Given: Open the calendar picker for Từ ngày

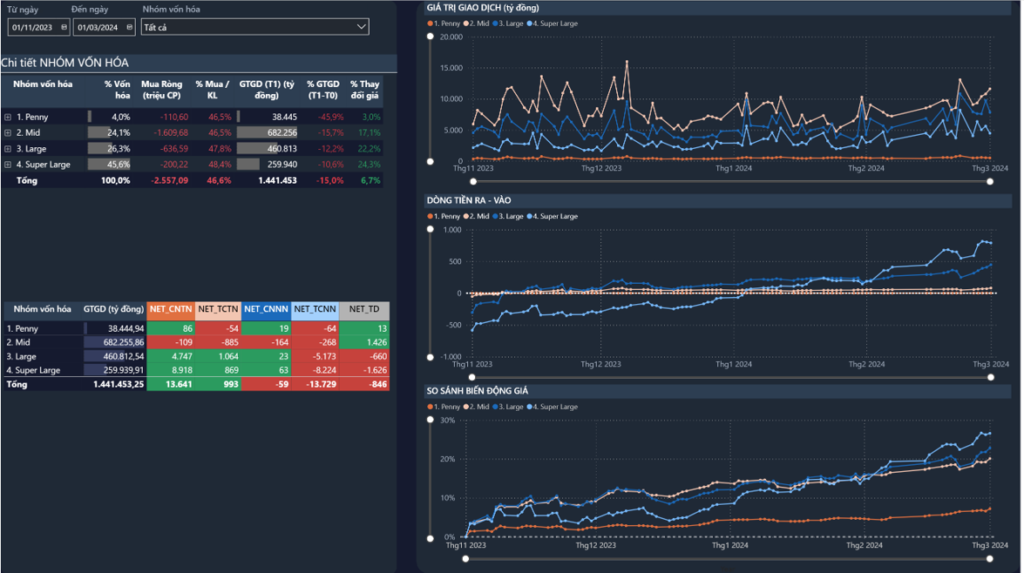Looking at the screenshot, I should coord(64,27).
